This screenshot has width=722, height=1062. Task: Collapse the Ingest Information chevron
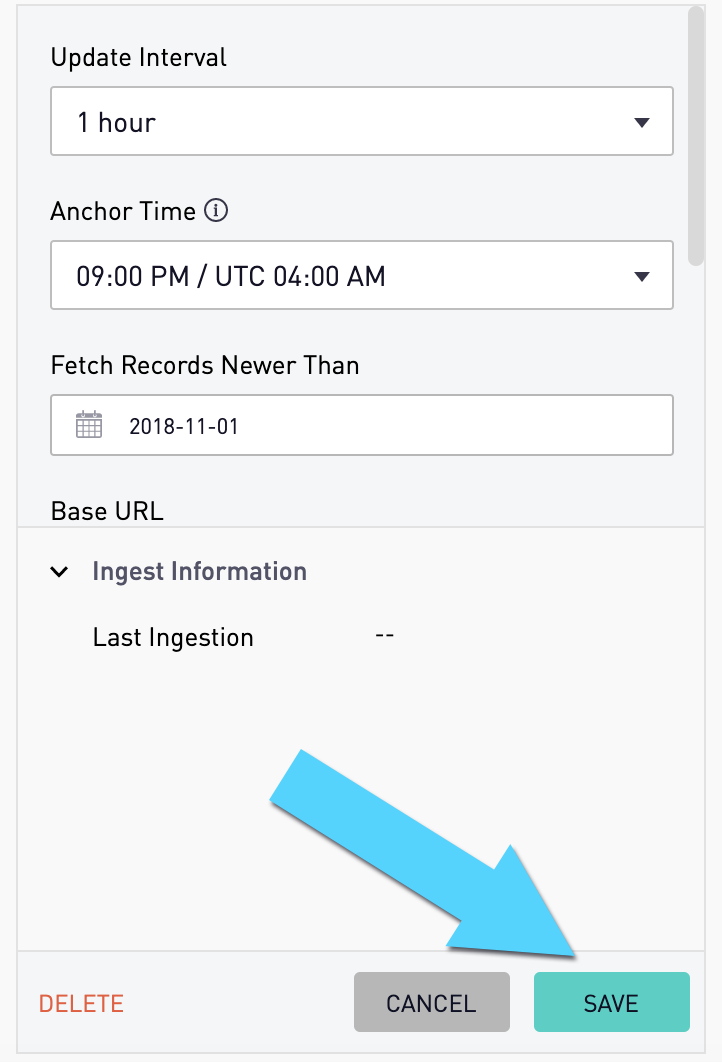coord(60,572)
